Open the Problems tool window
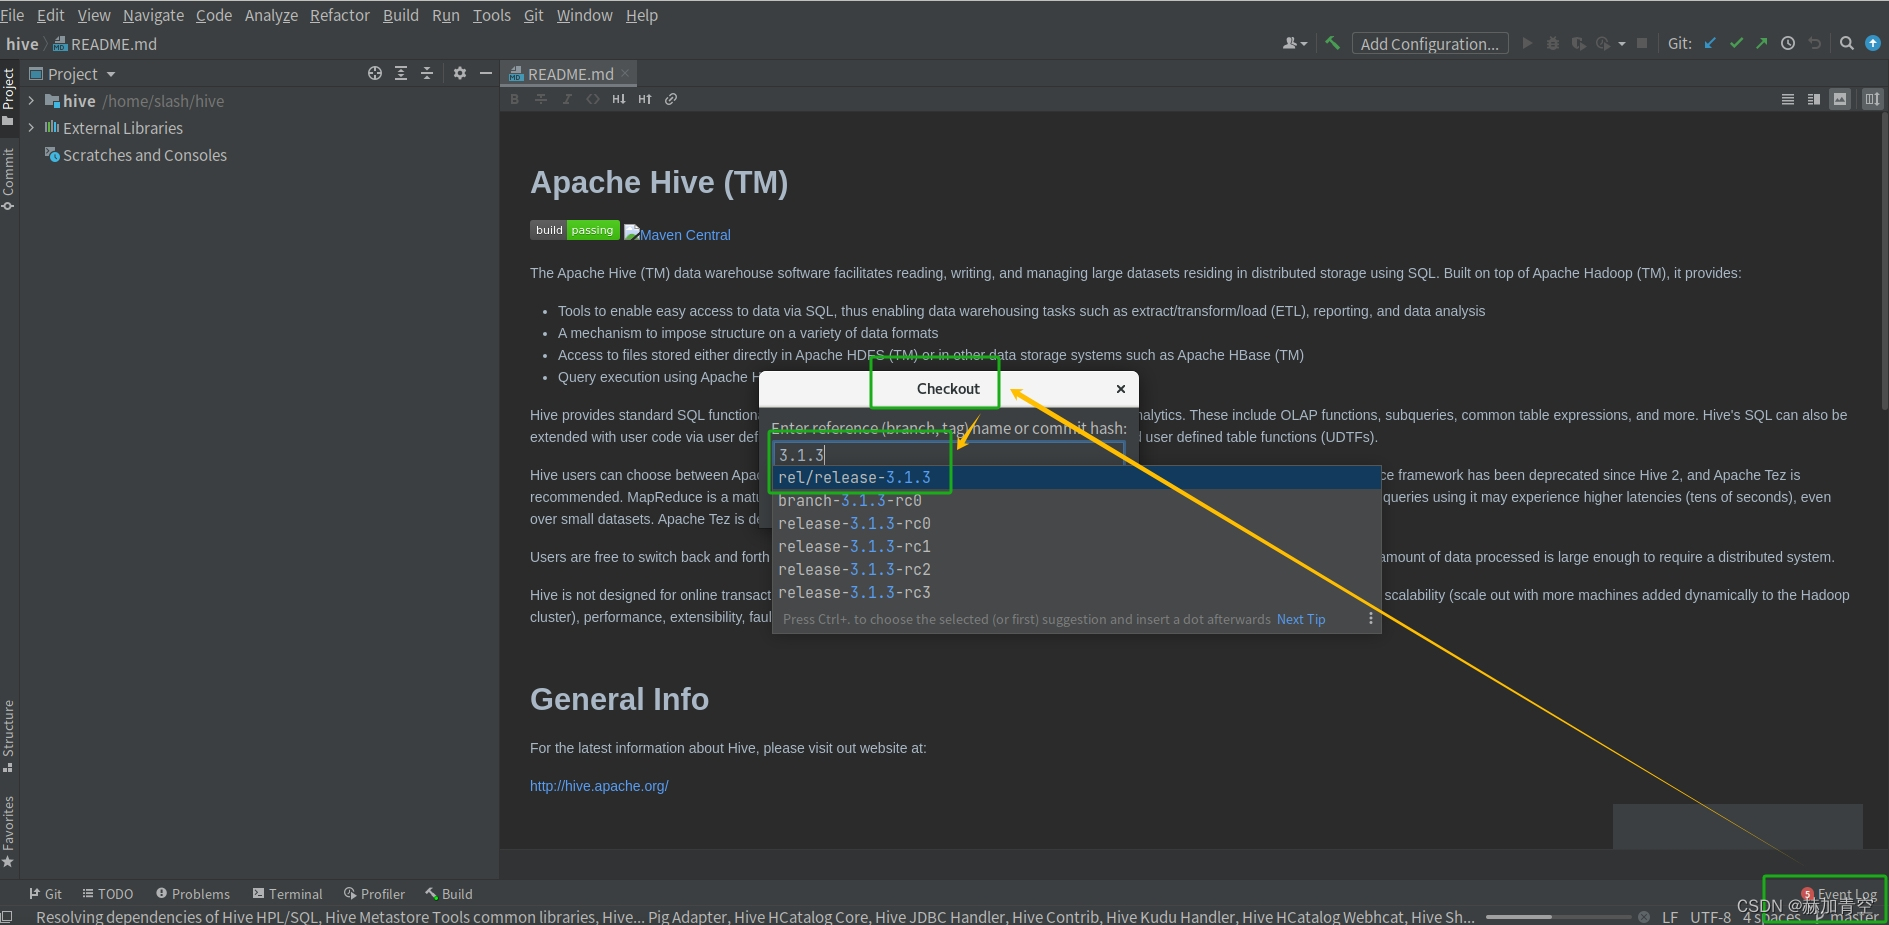This screenshot has height=925, width=1889. point(192,894)
